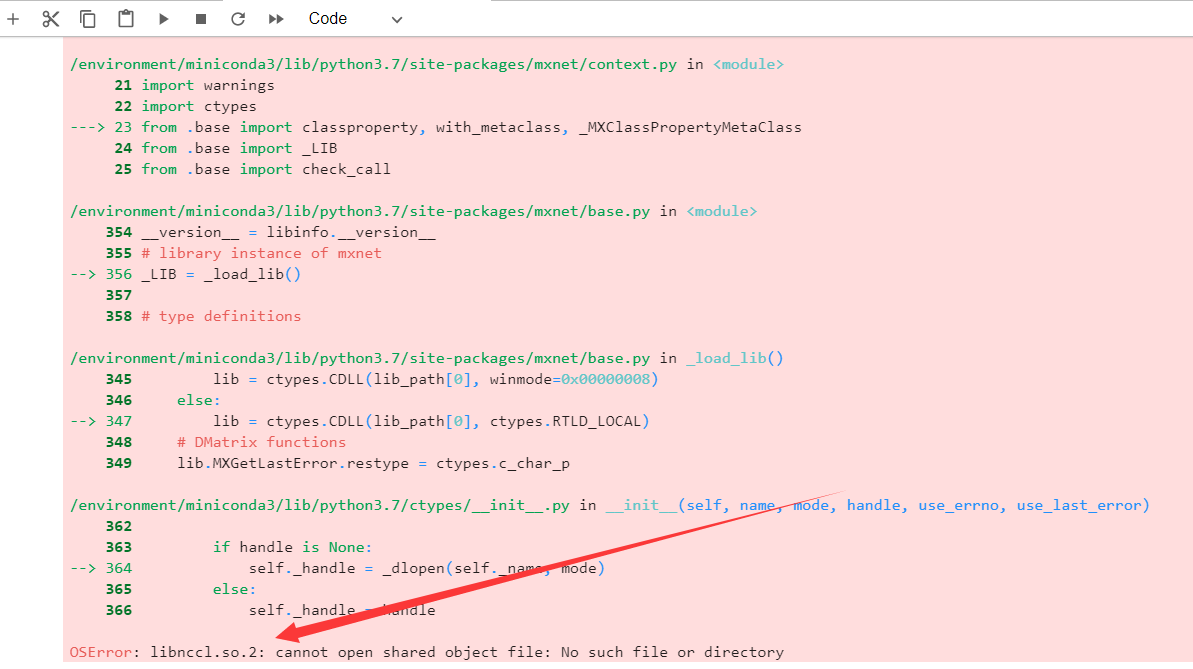
Task: Insert a new notebook cell
Action: pos(13,18)
